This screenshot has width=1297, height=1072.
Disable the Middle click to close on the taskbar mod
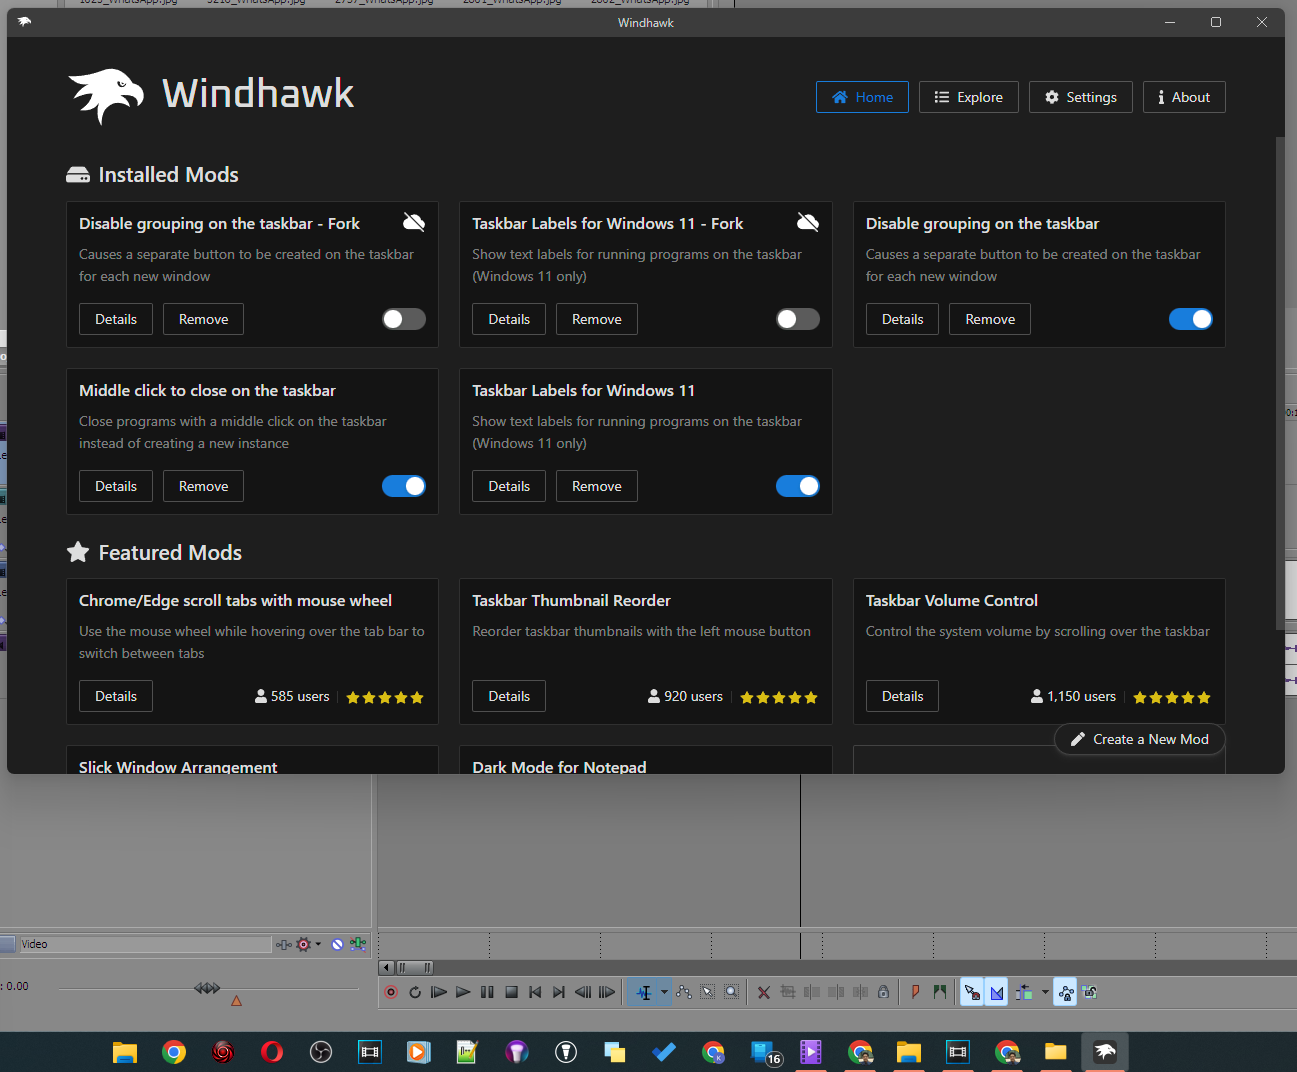(404, 486)
